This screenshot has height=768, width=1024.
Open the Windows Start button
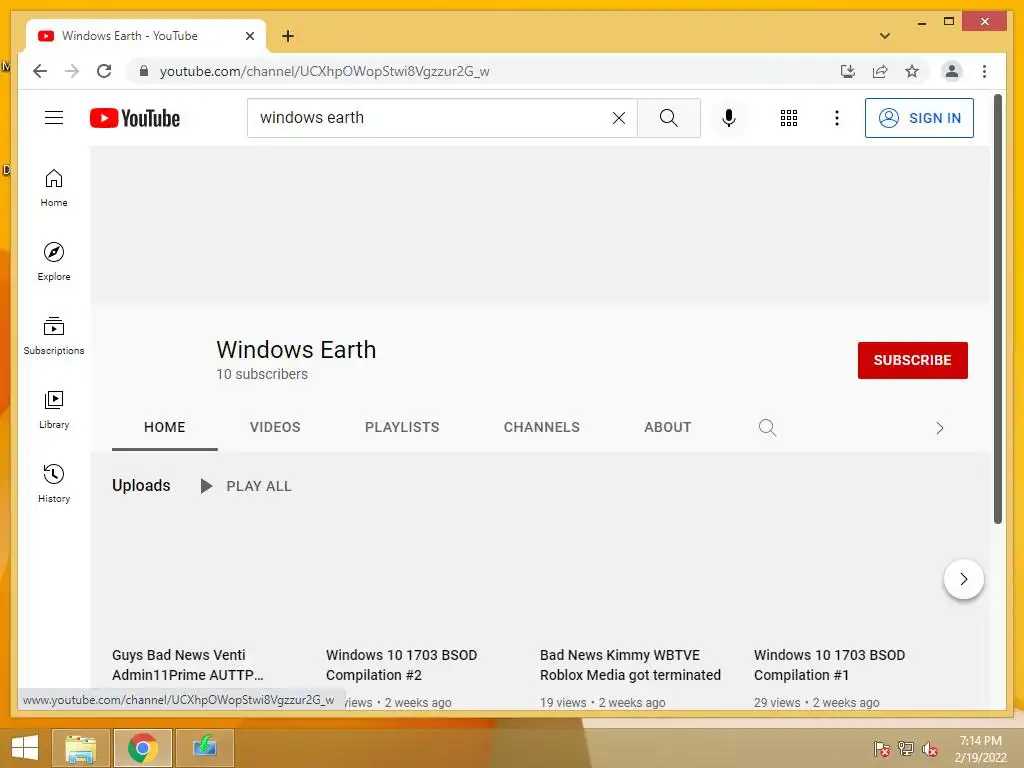25,748
